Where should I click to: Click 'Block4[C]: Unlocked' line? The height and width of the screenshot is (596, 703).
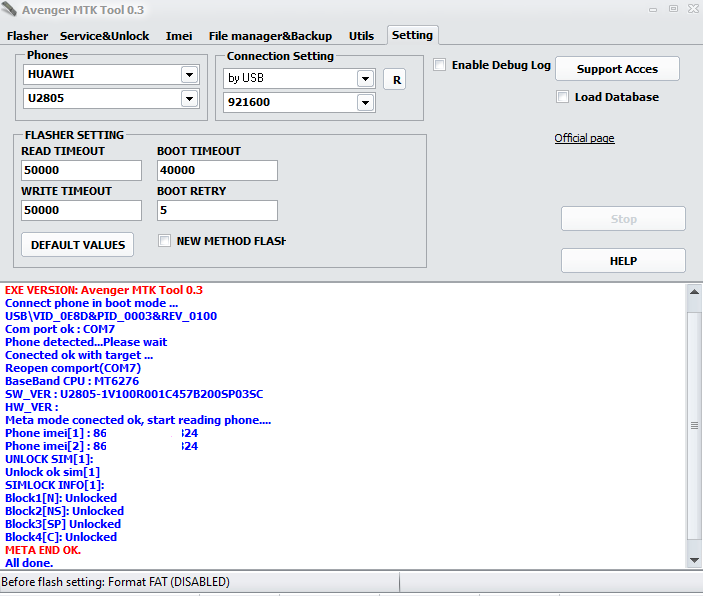coord(61,537)
